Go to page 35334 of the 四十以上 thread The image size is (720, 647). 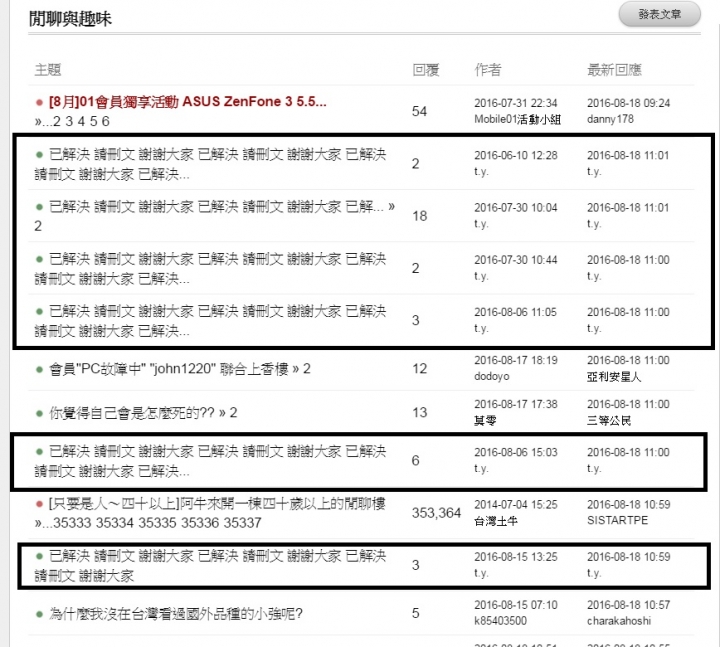115,523
